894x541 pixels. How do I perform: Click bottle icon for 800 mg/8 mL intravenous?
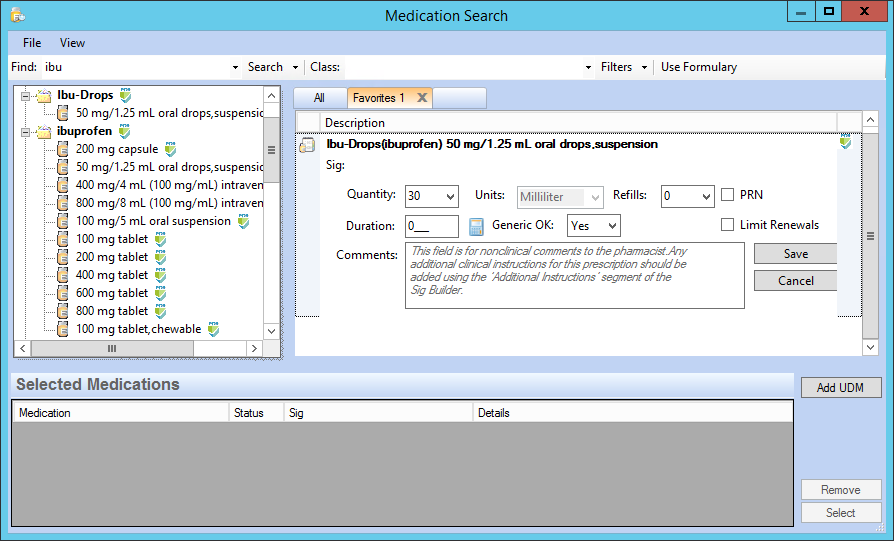pos(63,204)
